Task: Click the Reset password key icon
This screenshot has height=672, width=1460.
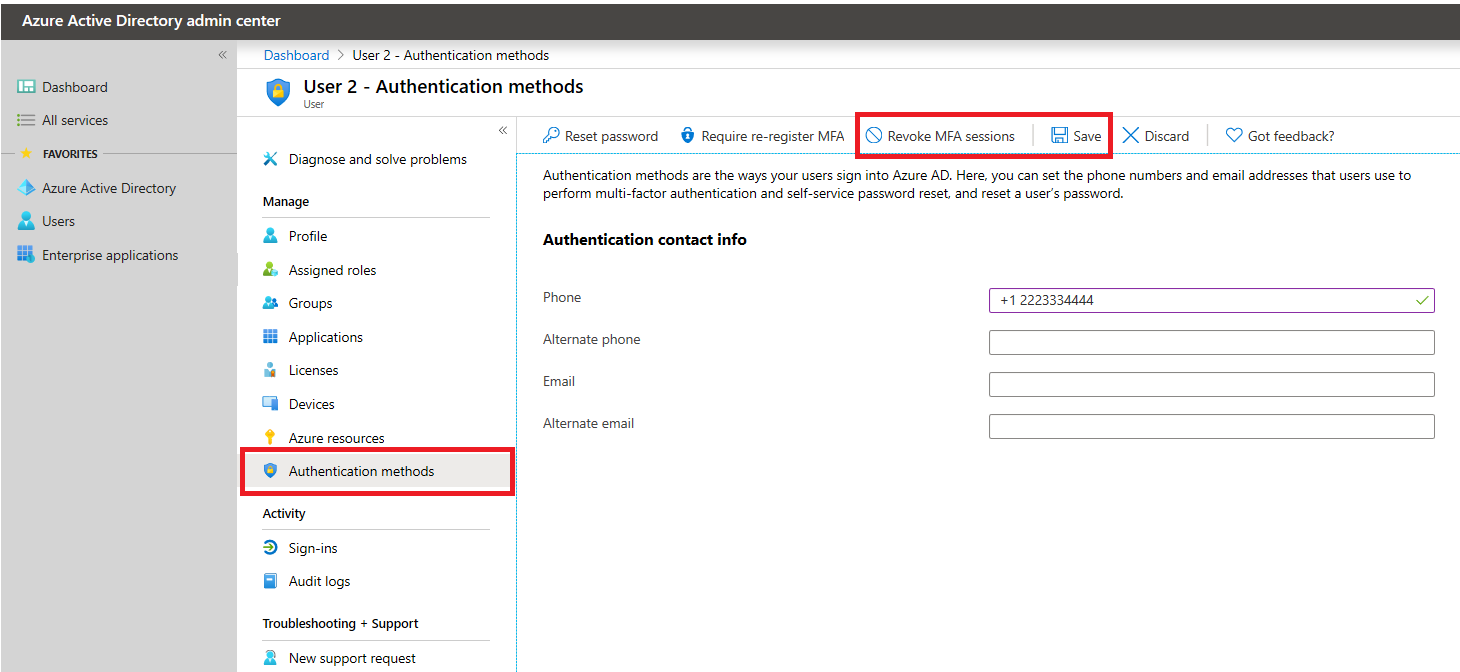Action: (551, 136)
